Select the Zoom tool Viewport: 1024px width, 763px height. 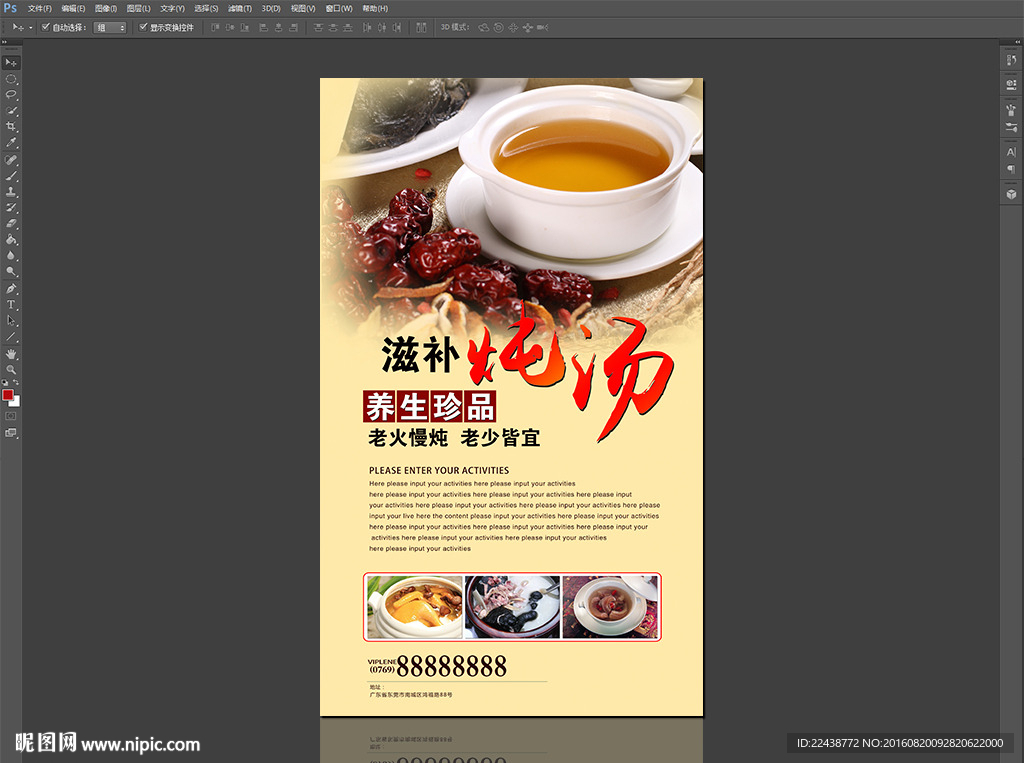pos(11,370)
